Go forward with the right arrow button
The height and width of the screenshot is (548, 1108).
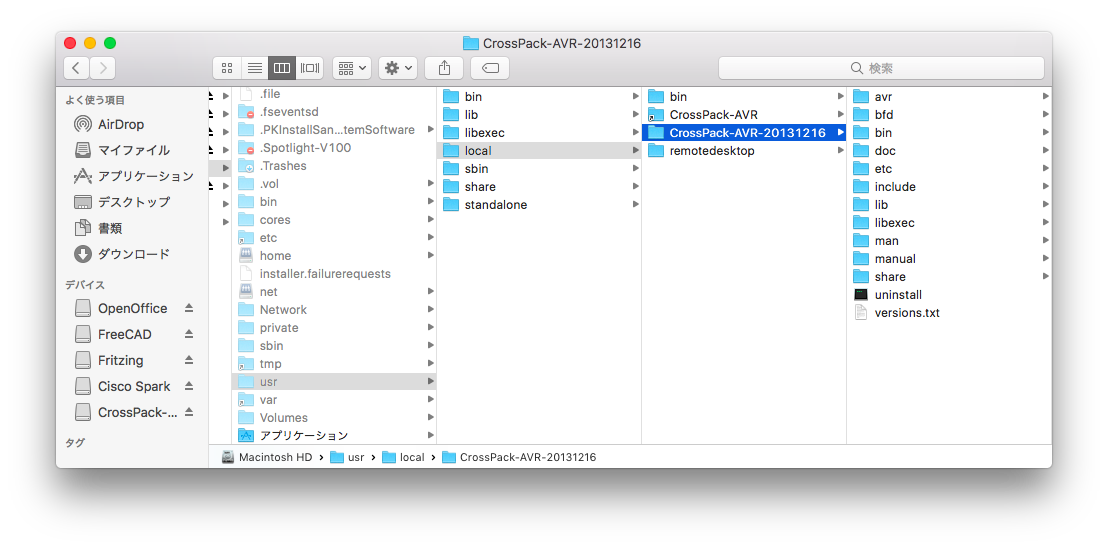click(x=102, y=68)
